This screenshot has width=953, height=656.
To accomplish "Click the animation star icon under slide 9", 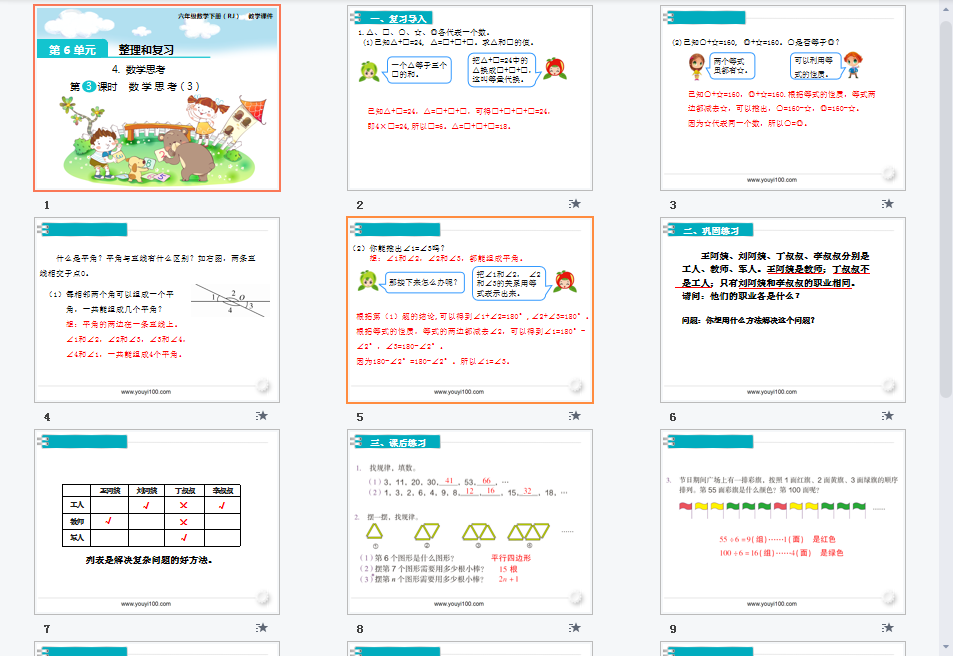I will (x=887, y=628).
